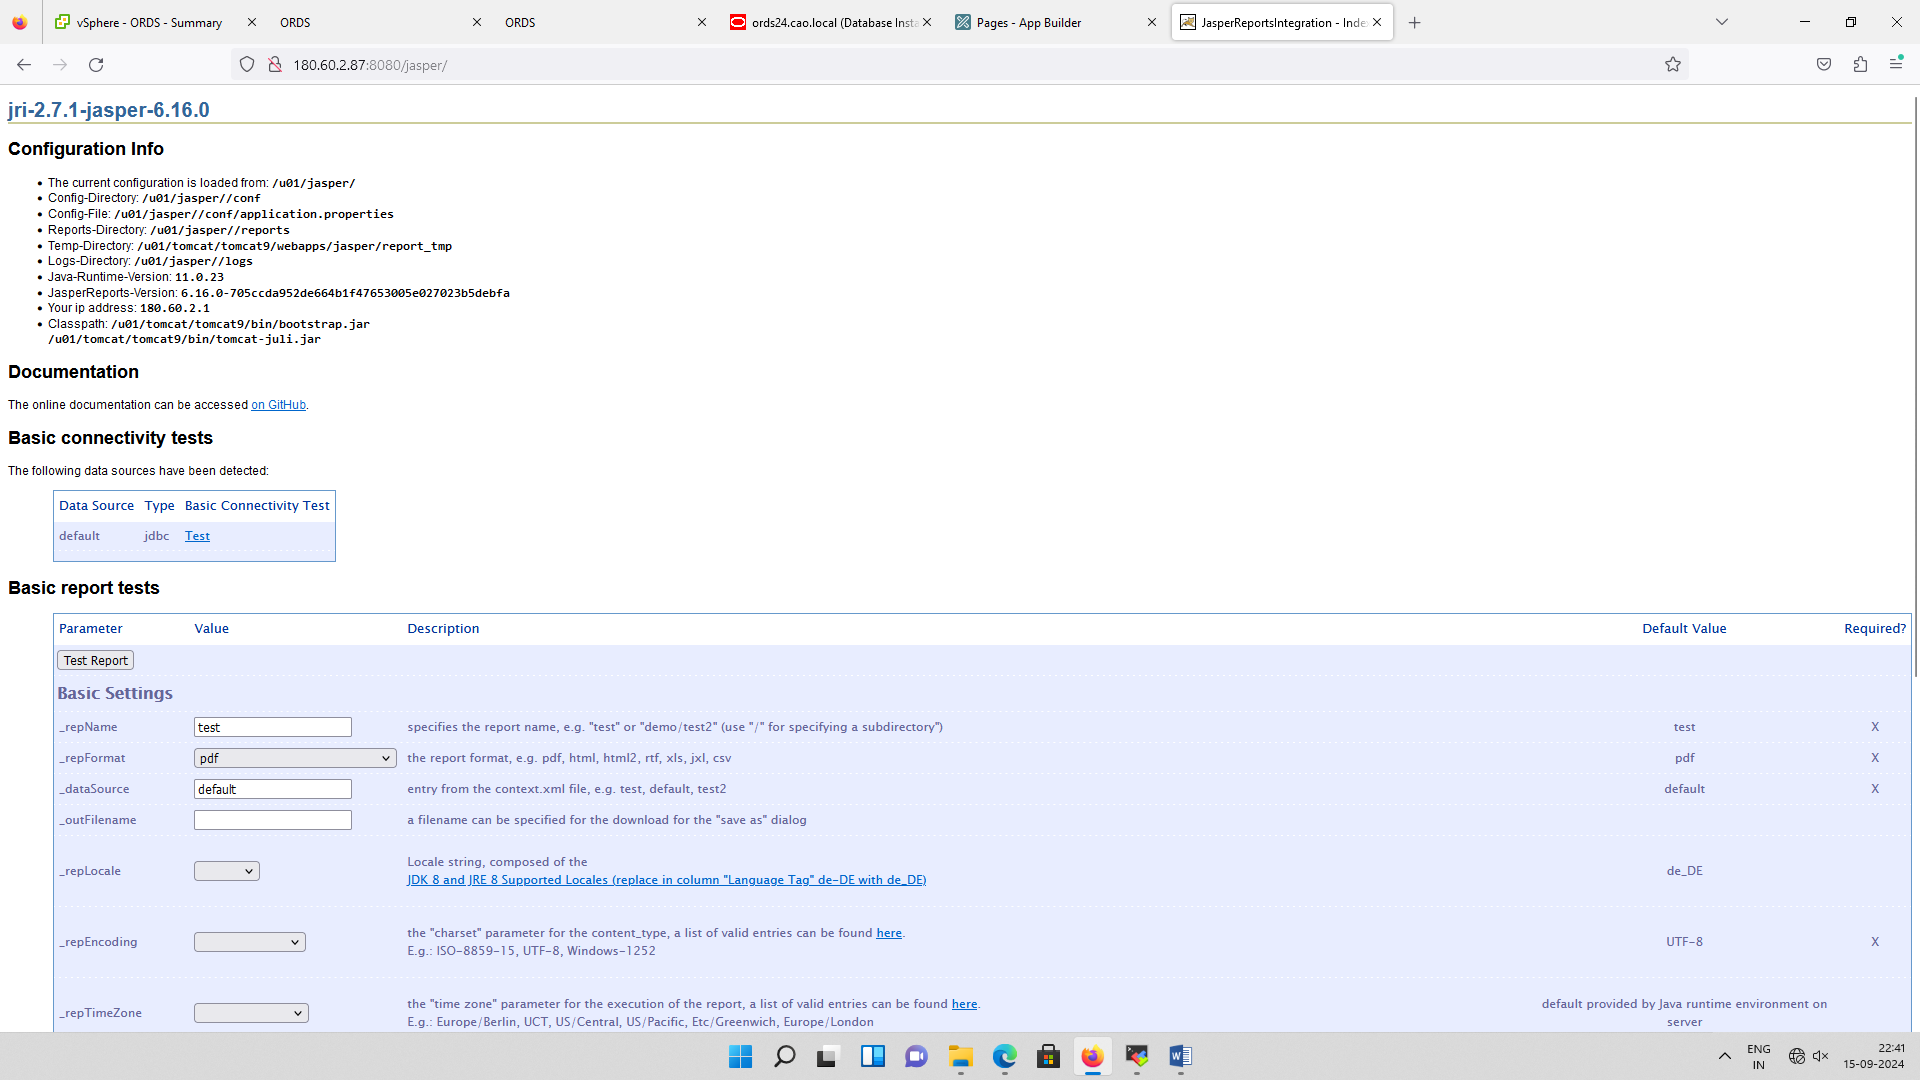Click the browser reload icon
This screenshot has height=1080, width=1920.
[x=96, y=65]
